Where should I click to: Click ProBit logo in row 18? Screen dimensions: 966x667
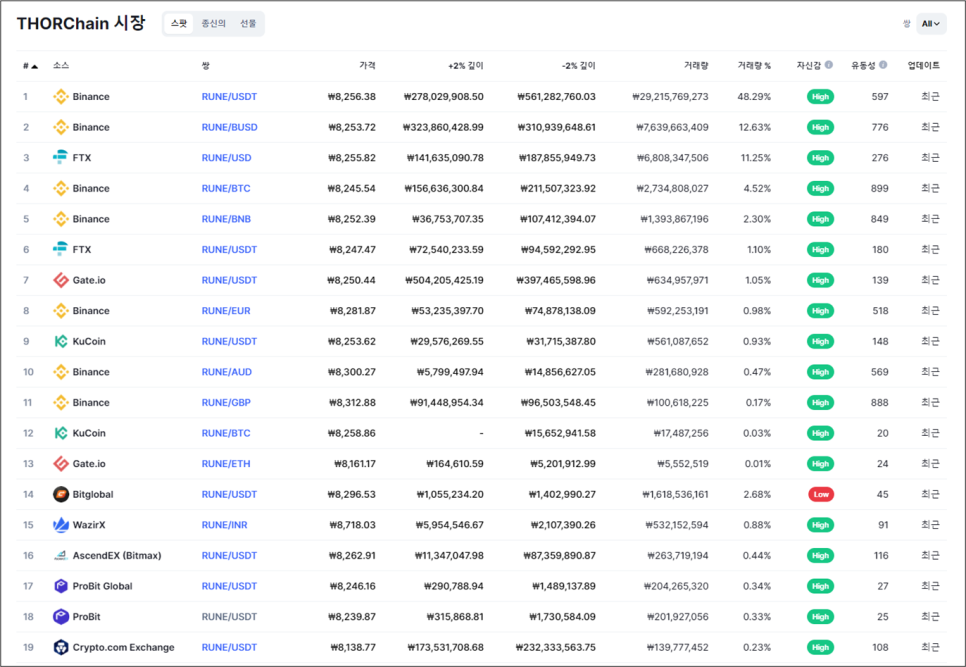coord(60,616)
